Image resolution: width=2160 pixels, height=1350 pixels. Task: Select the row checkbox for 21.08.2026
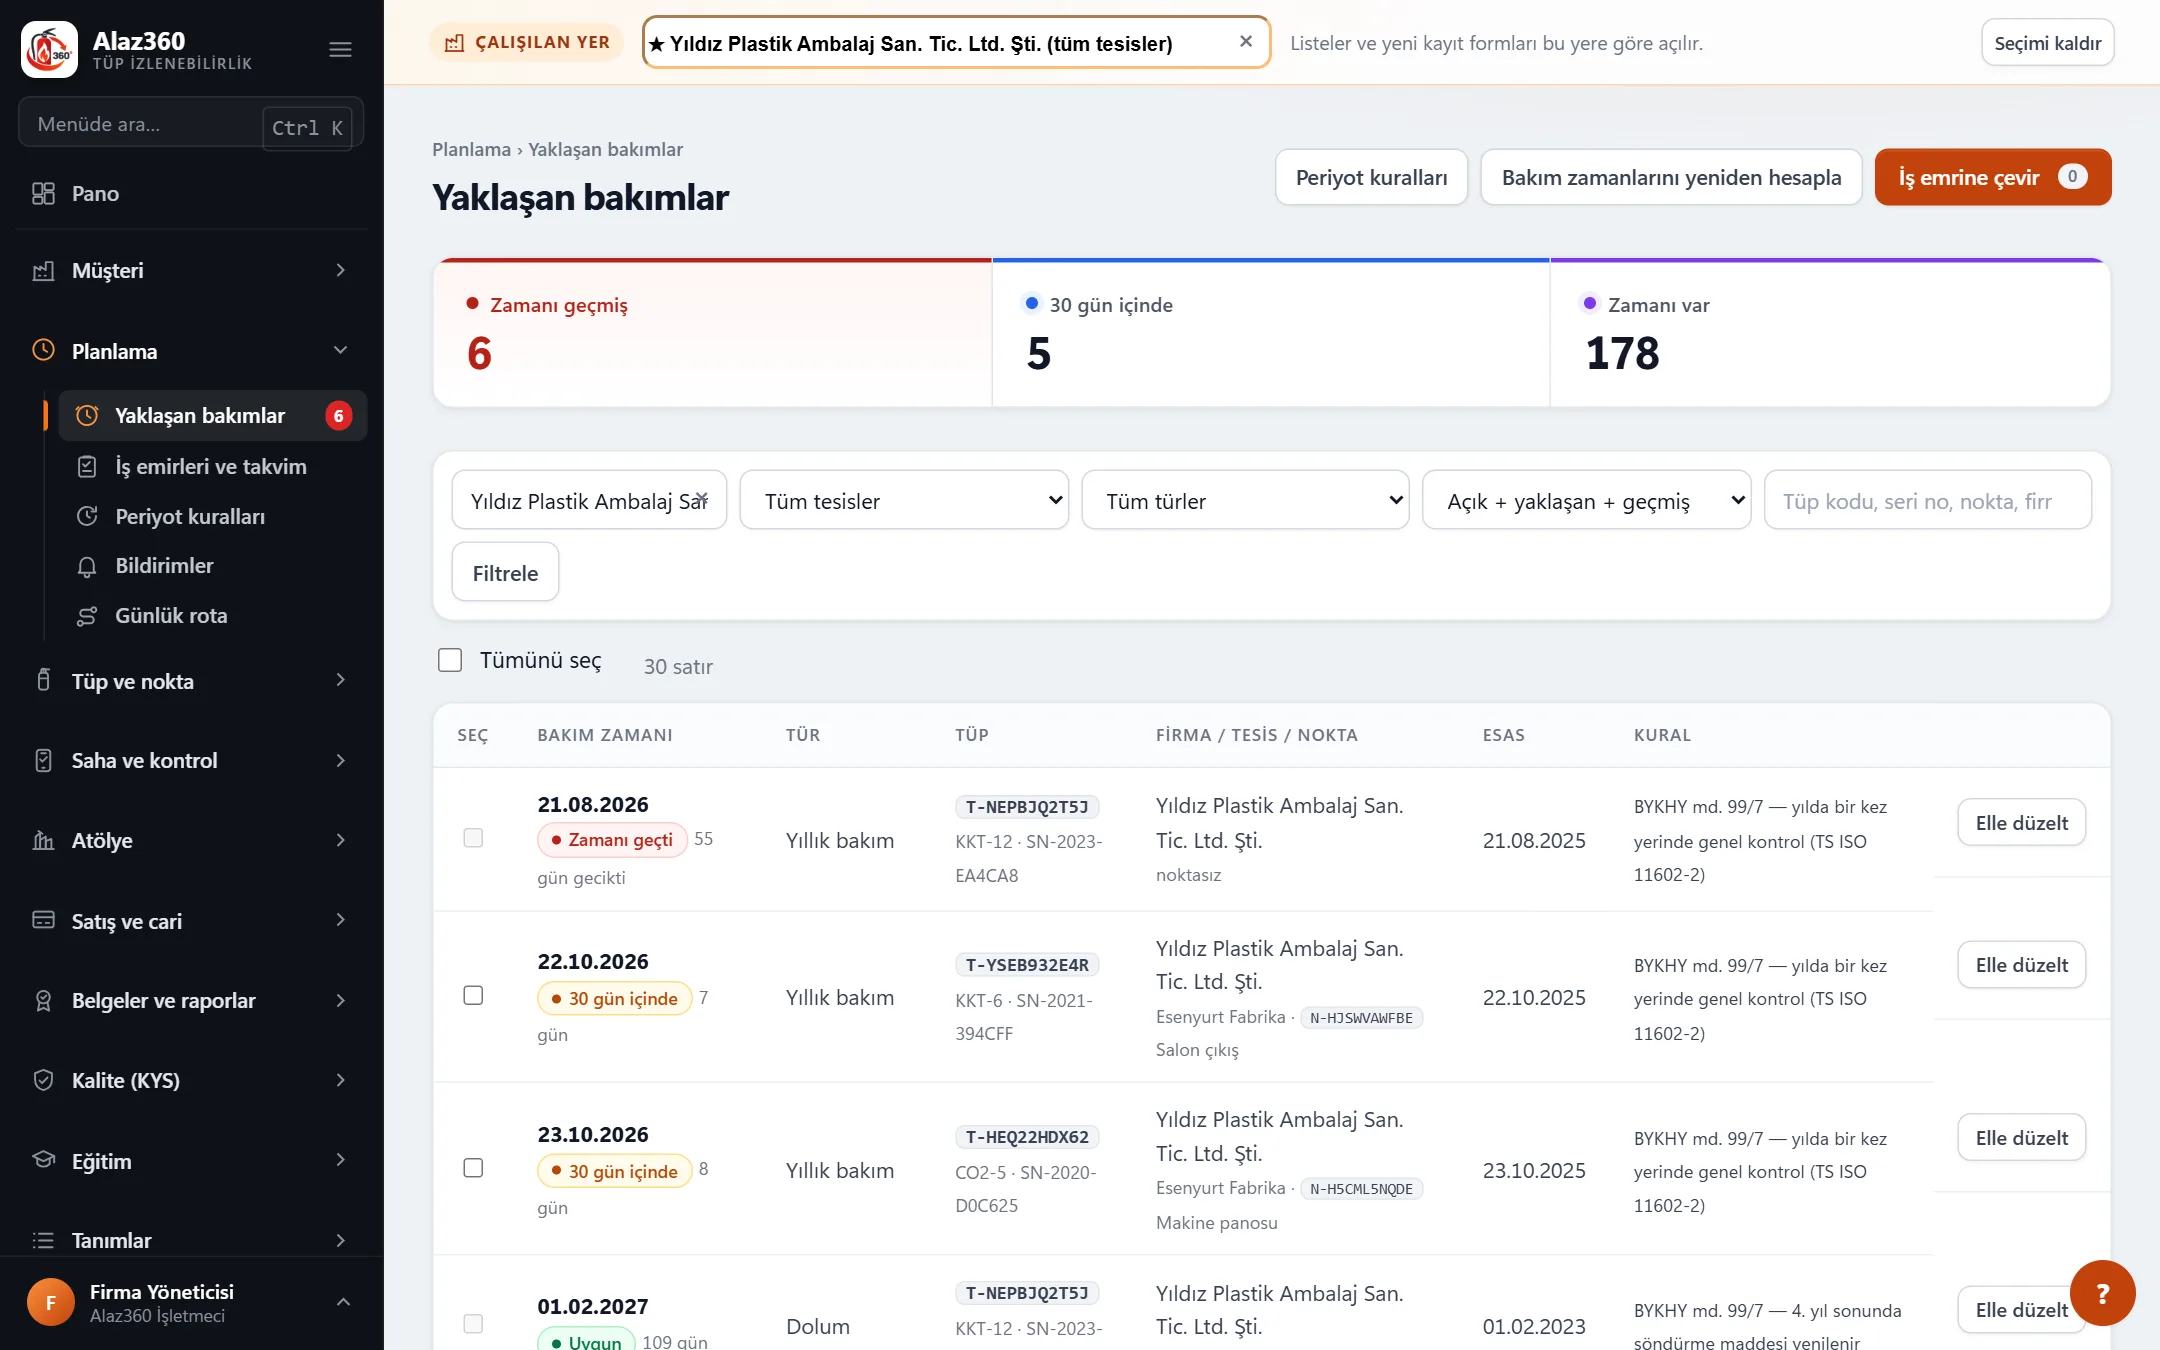coord(473,838)
